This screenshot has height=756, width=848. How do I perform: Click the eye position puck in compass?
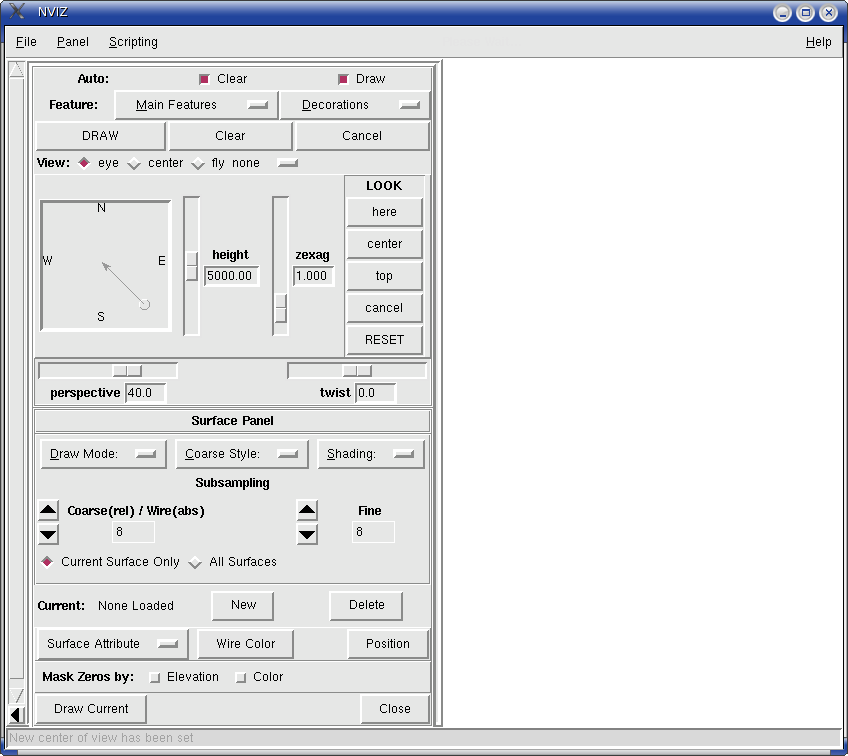point(144,304)
